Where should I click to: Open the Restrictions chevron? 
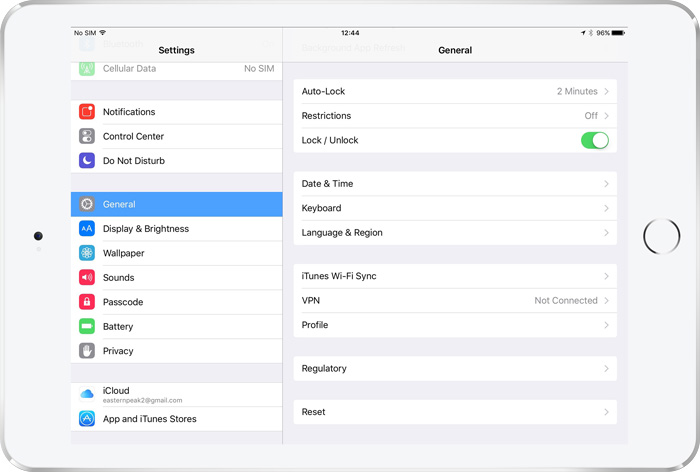(606, 116)
